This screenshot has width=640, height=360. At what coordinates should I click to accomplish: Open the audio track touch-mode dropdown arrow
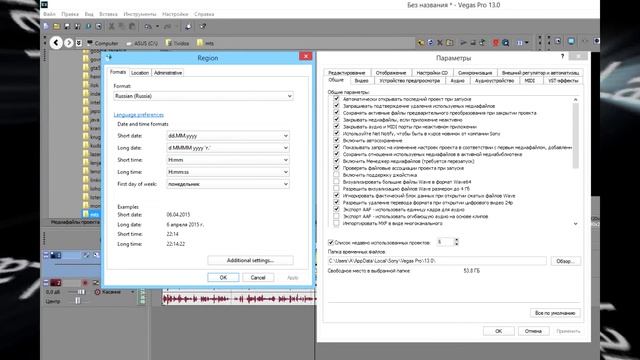[133, 292]
